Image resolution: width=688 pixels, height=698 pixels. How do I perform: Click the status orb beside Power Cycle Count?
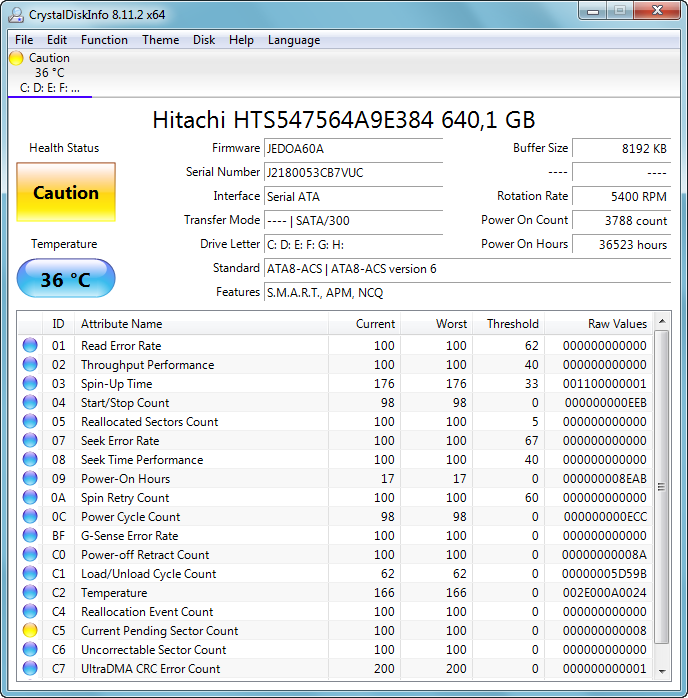pos(30,516)
